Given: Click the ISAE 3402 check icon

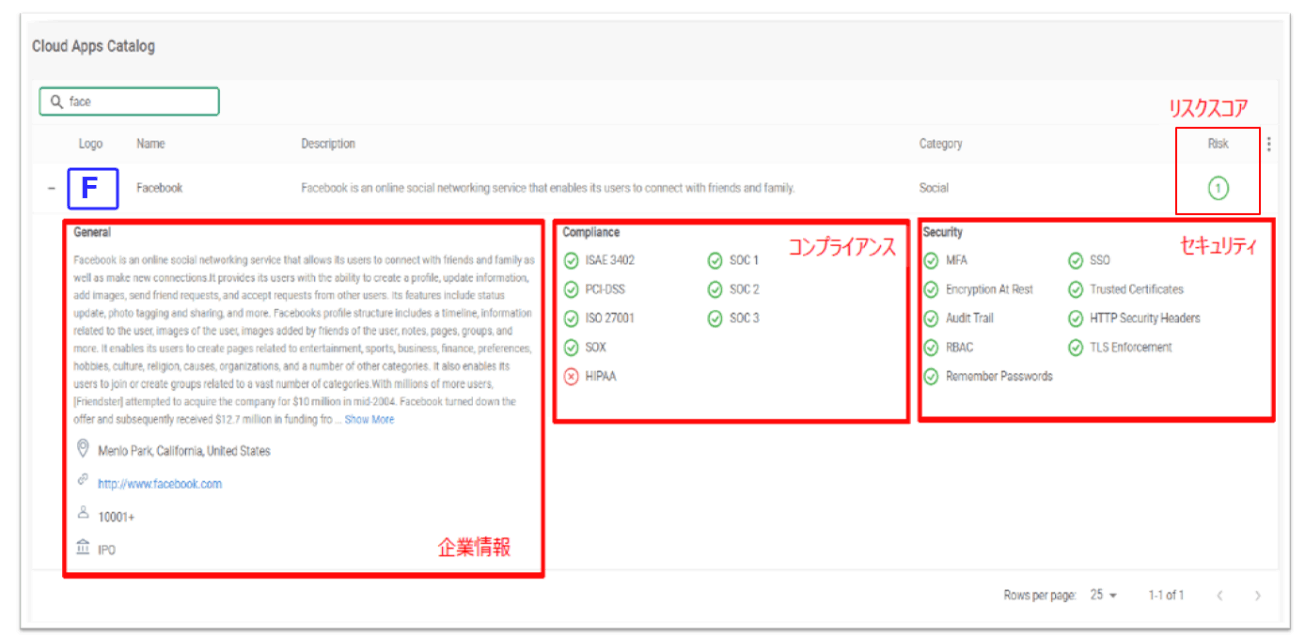Looking at the screenshot, I should point(571,261).
